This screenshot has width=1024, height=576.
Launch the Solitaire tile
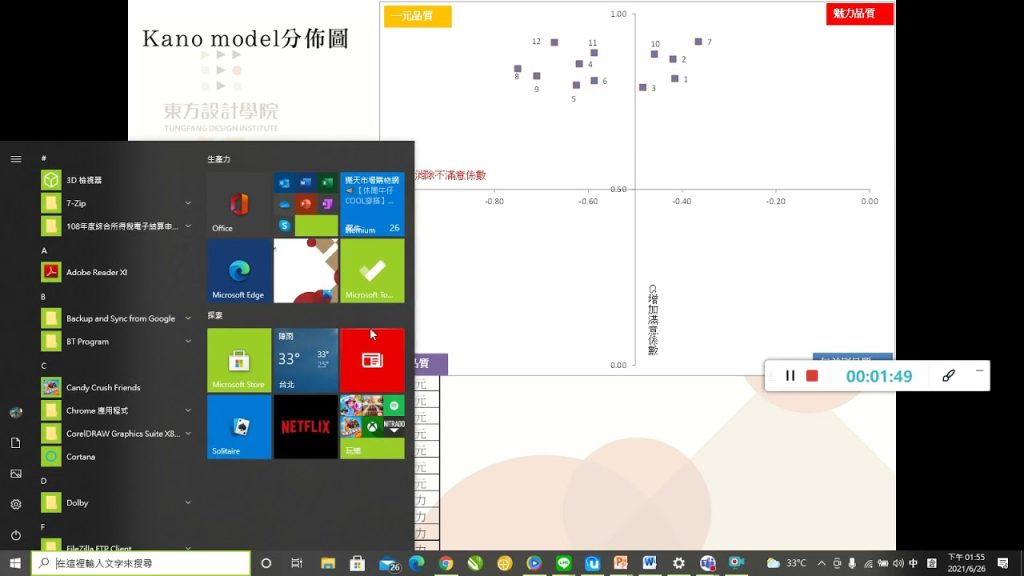point(239,426)
